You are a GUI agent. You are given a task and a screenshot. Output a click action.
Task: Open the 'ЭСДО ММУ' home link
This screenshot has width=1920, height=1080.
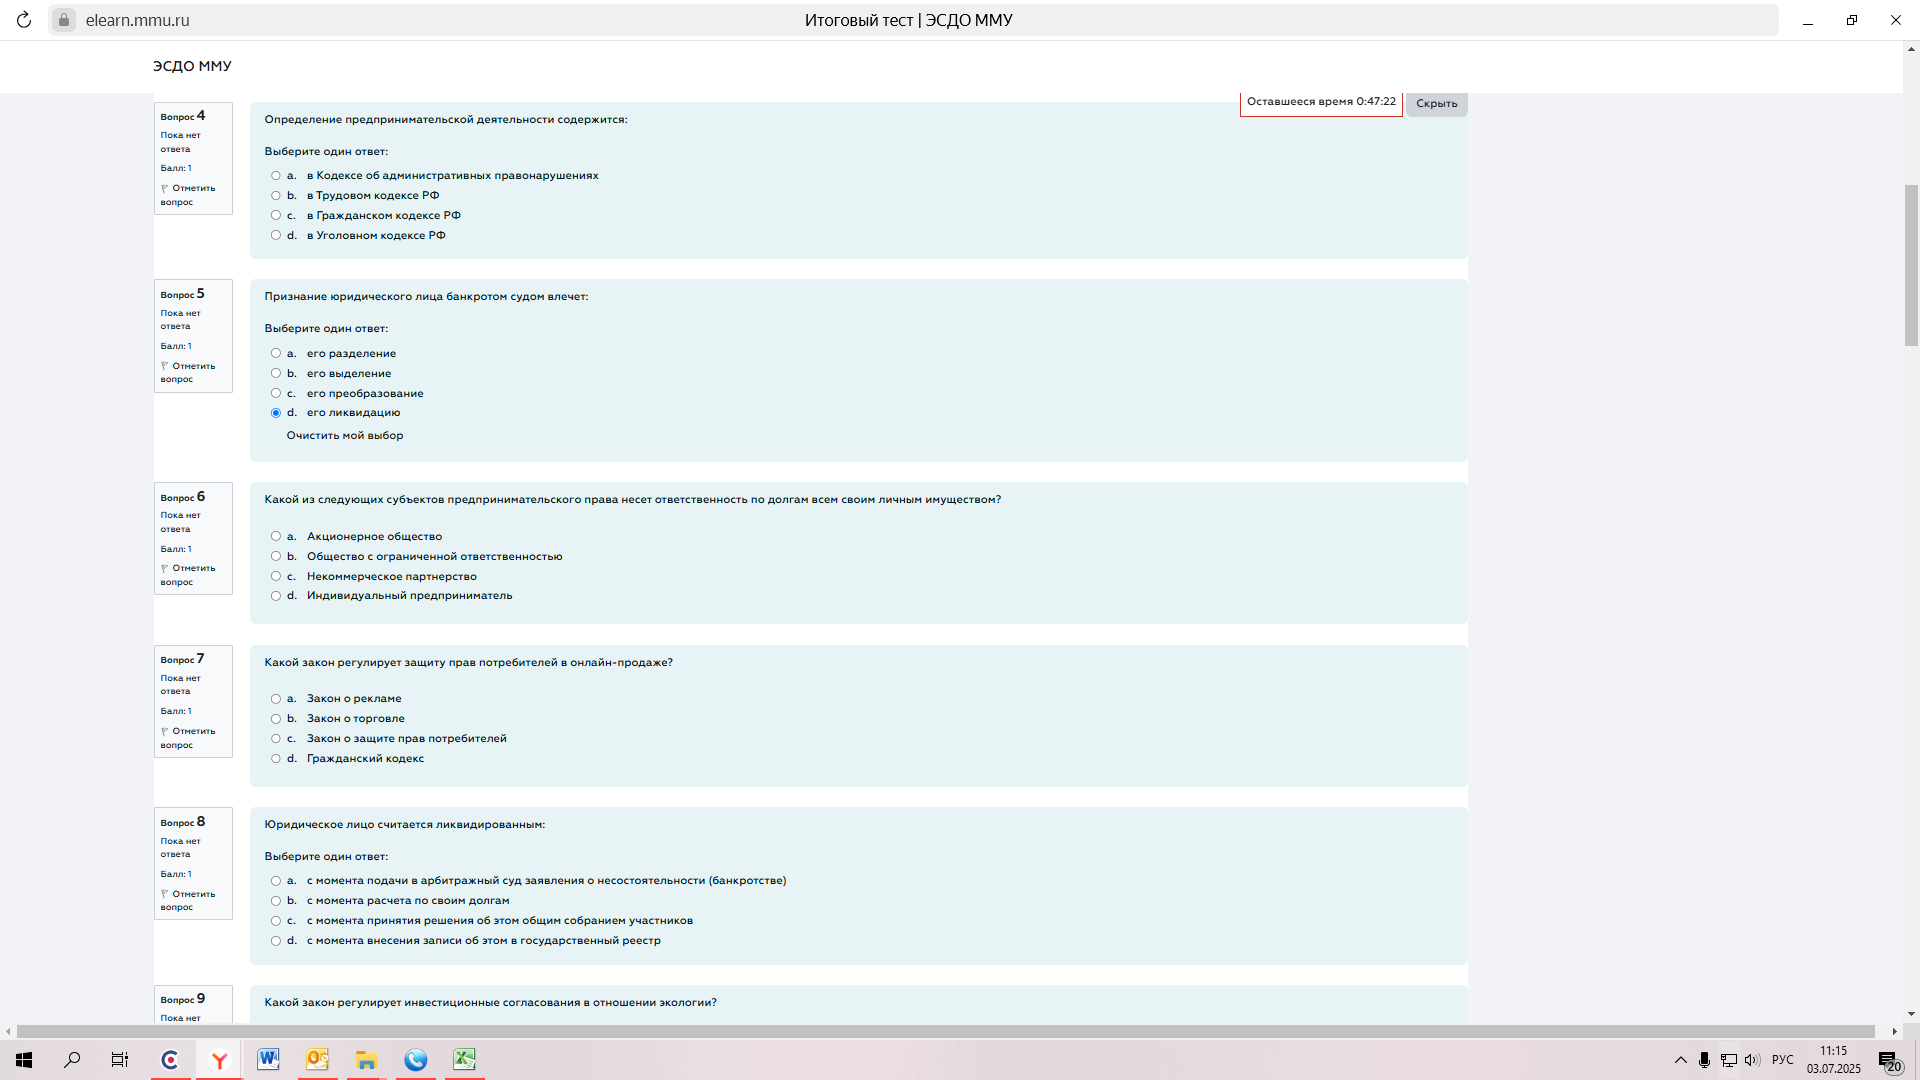(x=192, y=66)
